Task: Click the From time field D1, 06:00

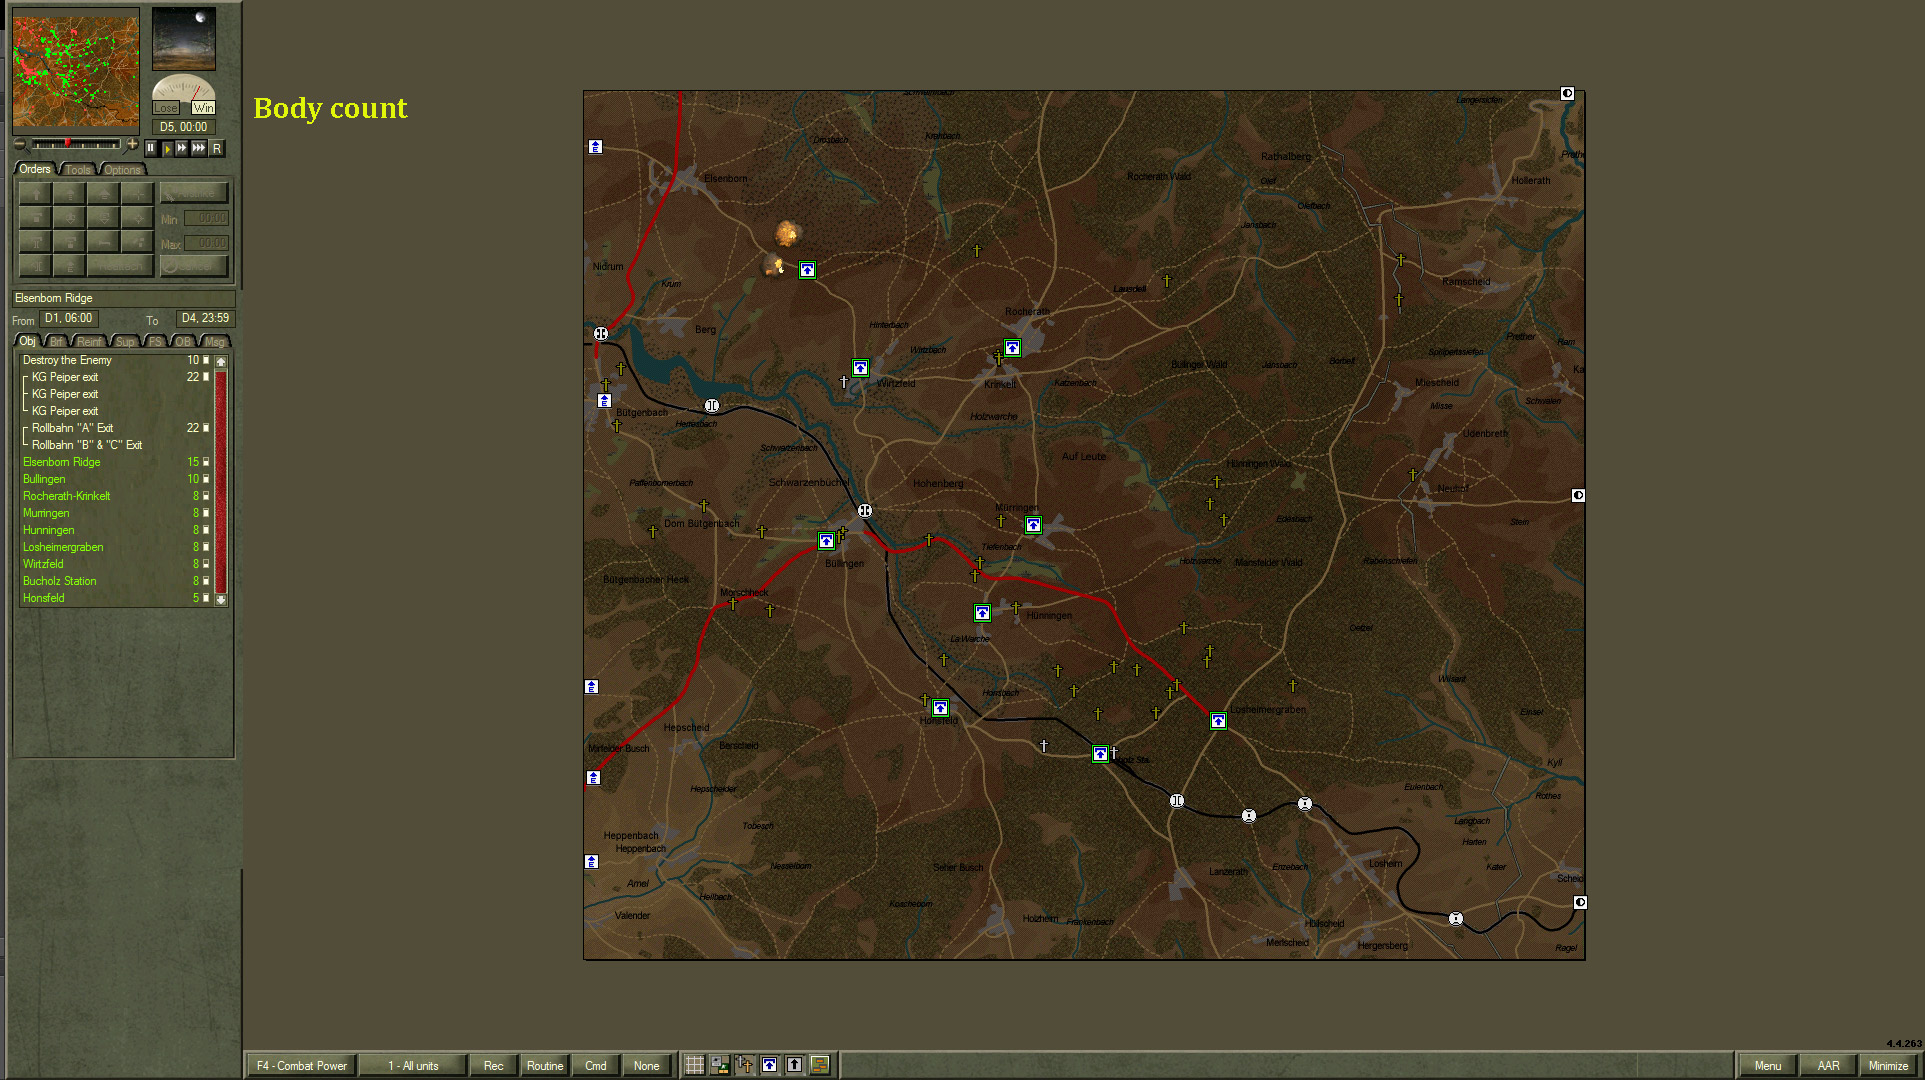Action: pyautogui.click(x=68, y=319)
